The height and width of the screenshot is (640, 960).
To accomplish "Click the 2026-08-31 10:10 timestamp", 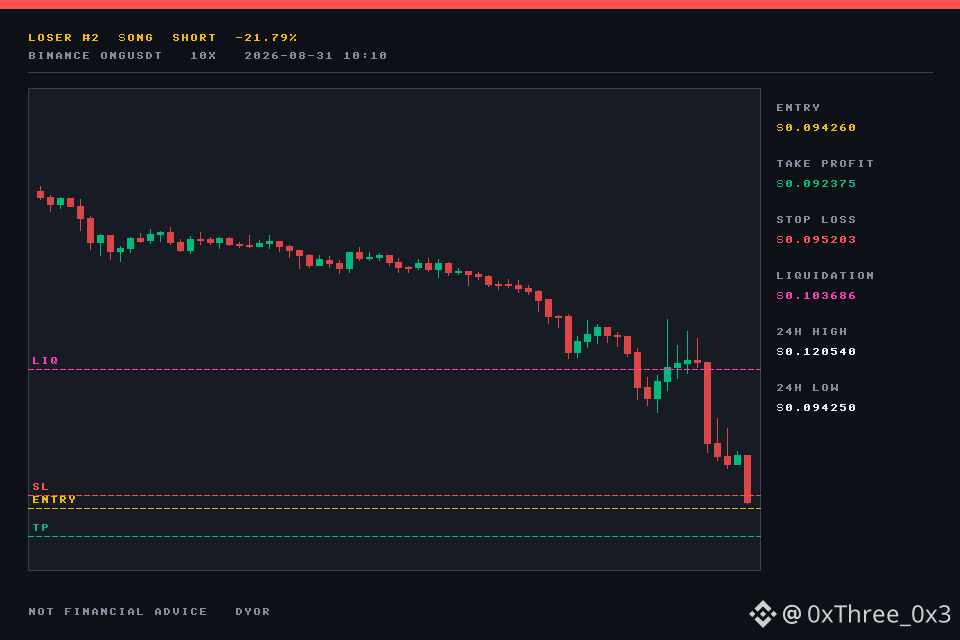I will pyautogui.click(x=315, y=56).
